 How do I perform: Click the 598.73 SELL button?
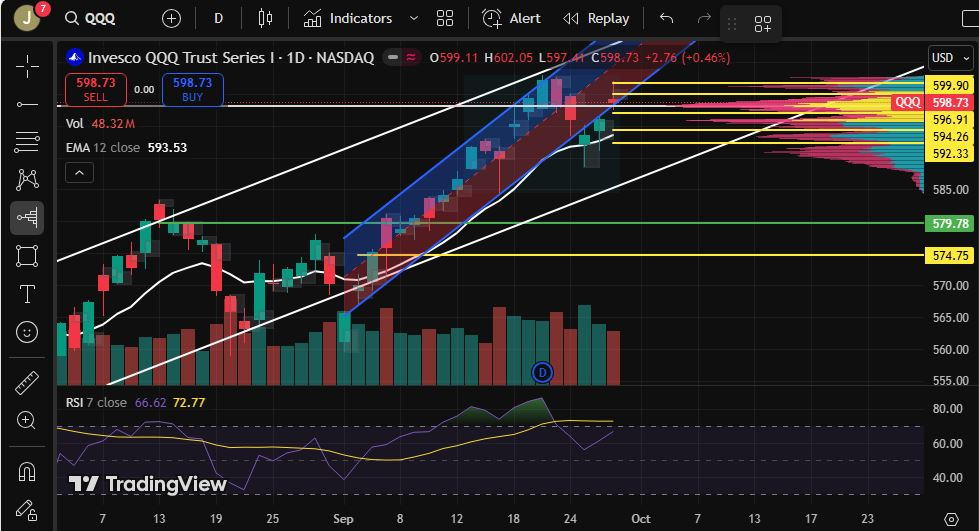(x=96, y=89)
